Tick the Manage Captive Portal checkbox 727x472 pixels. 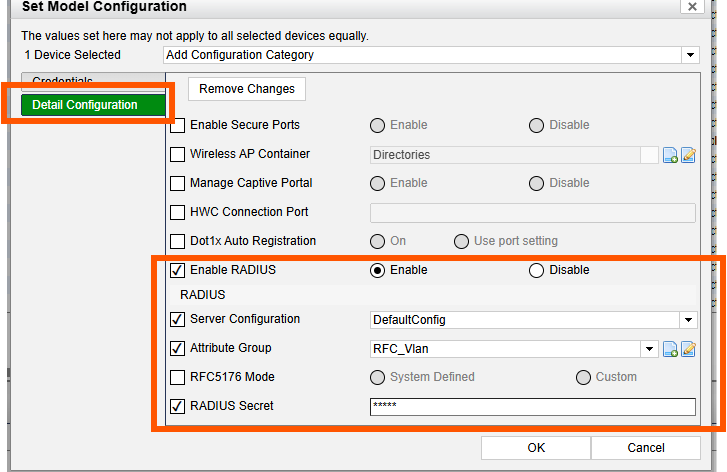[x=177, y=183]
